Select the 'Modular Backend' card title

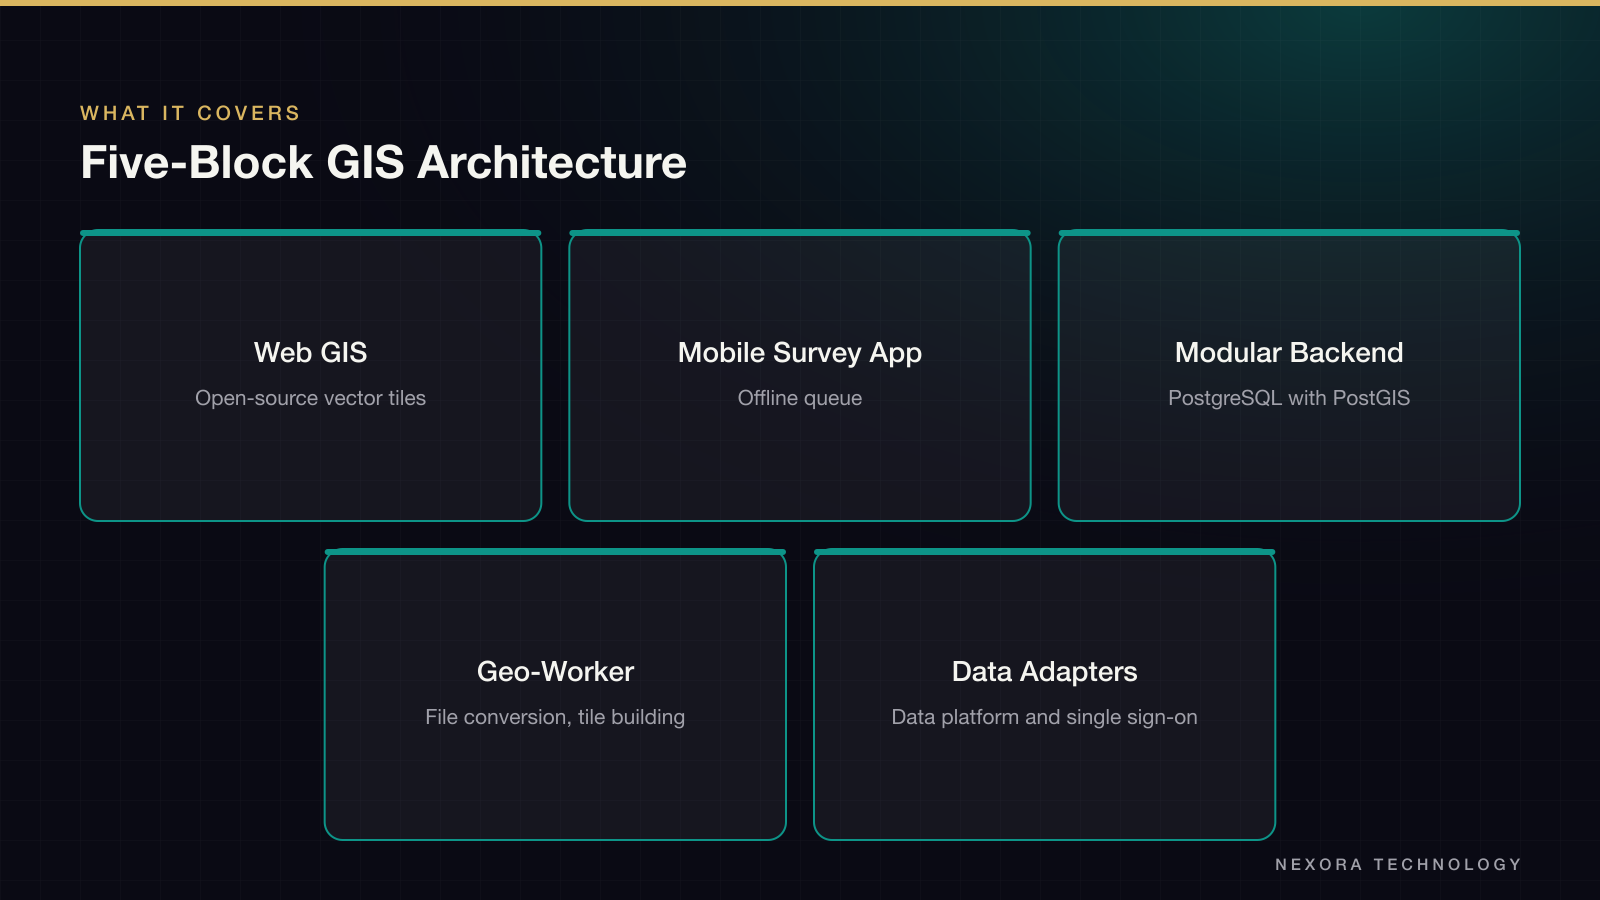[x=1289, y=352]
